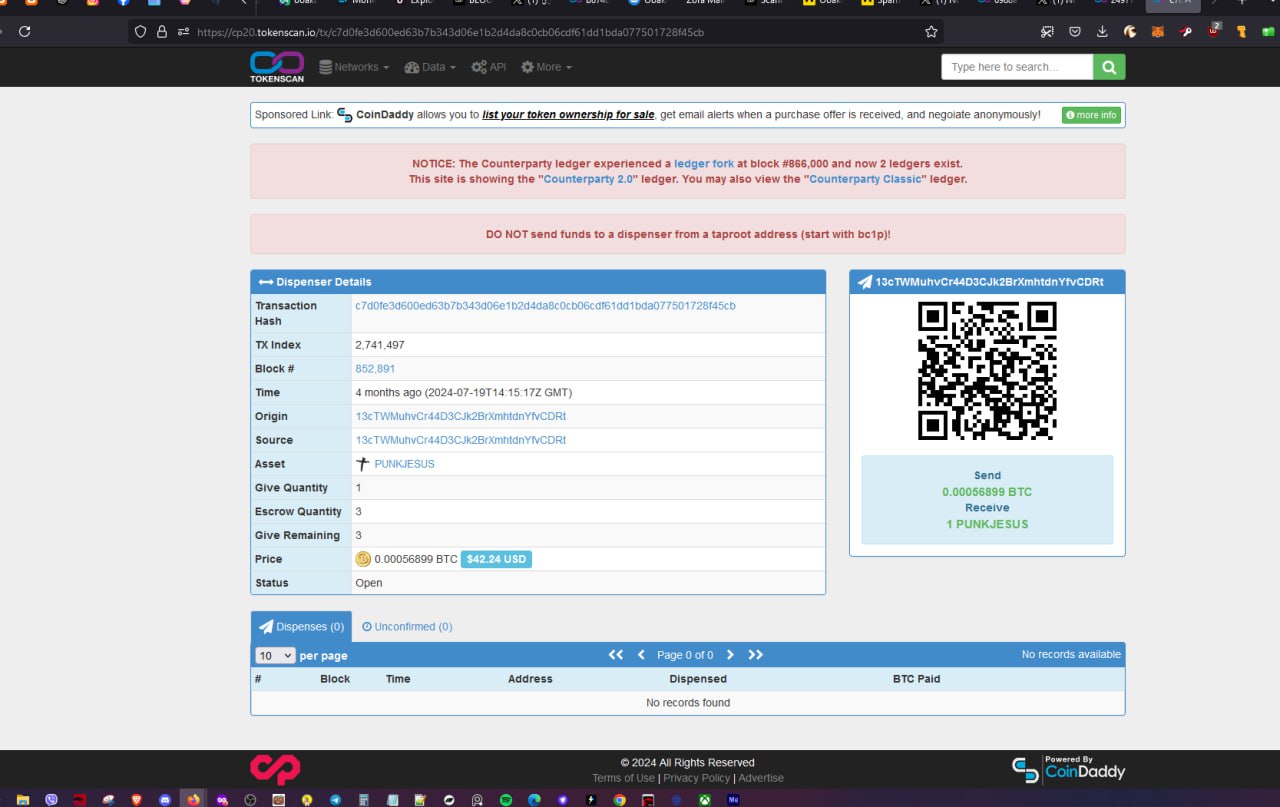This screenshot has height=807, width=1280.
Task: Click the Tokenscan logo in navbar
Action: tap(276, 66)
